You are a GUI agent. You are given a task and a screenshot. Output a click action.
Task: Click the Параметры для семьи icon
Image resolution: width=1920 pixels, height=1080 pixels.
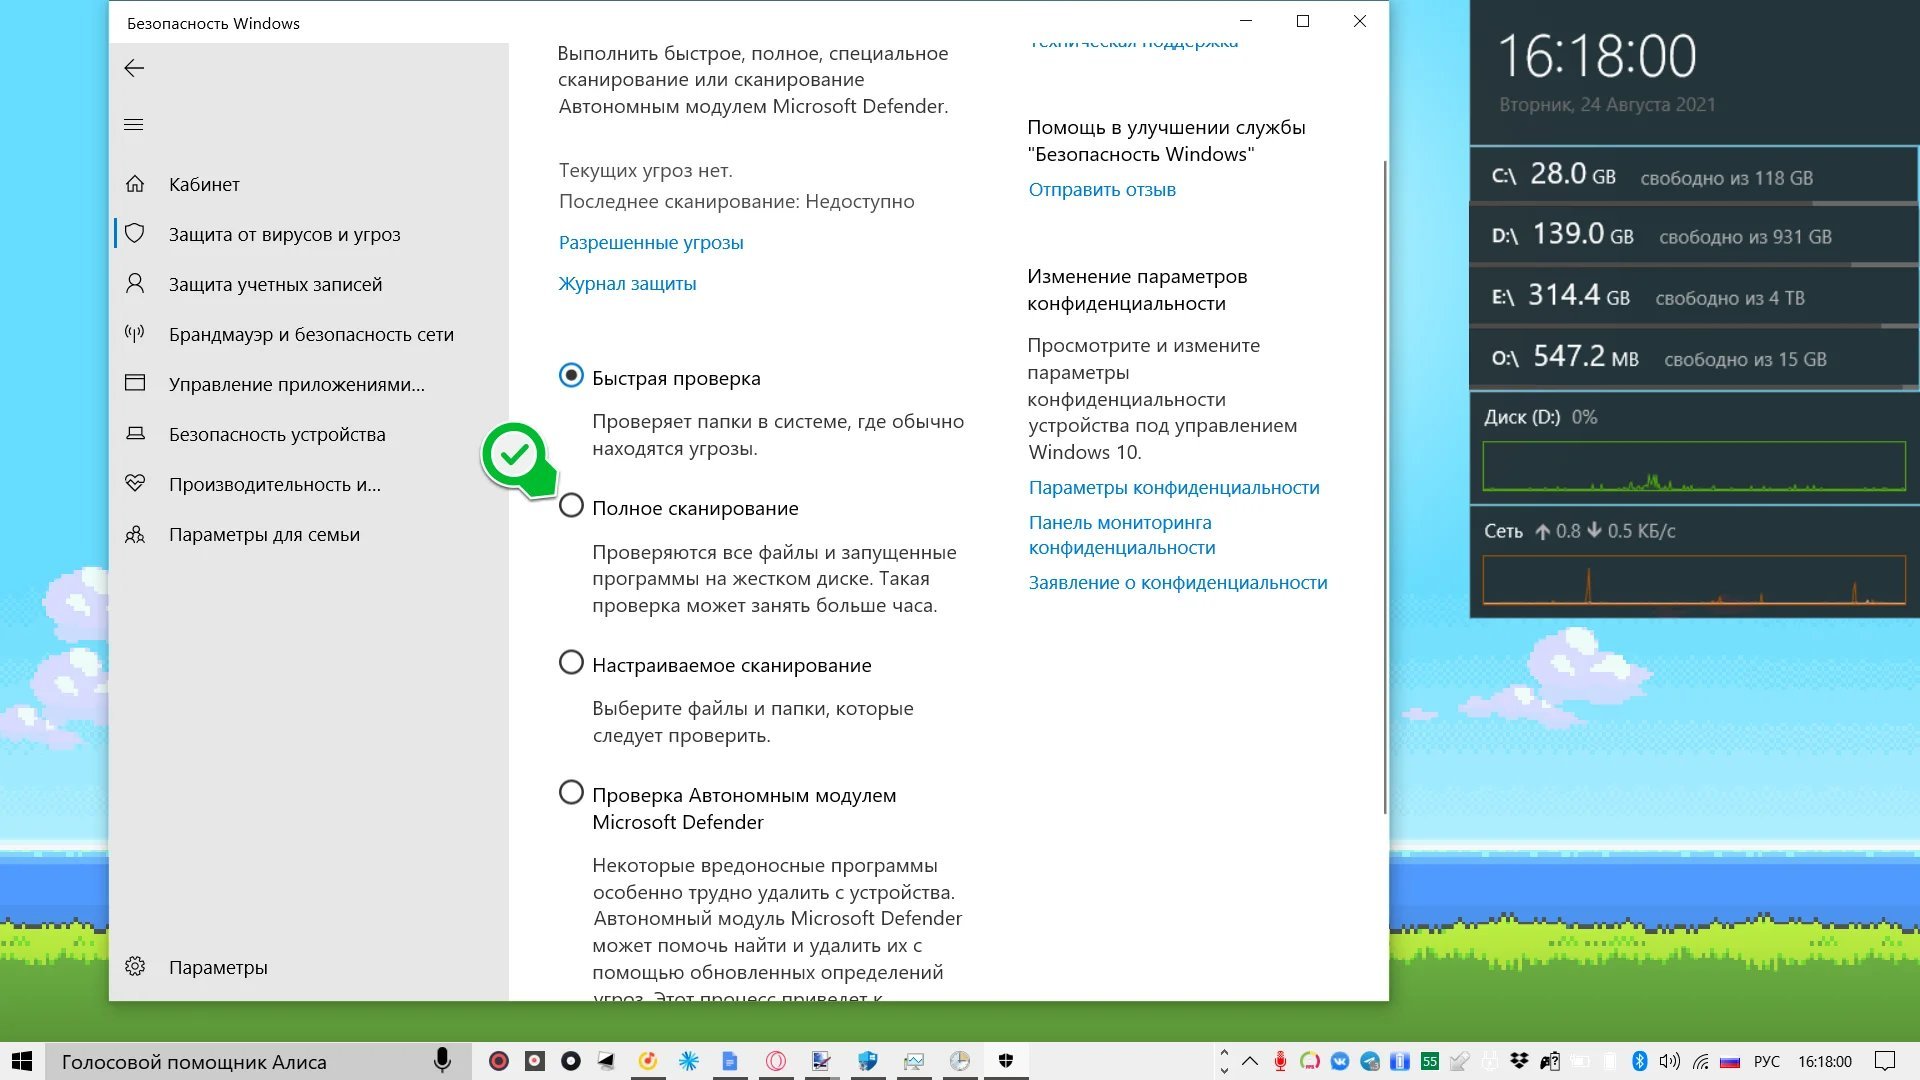(x=132, y=533)
